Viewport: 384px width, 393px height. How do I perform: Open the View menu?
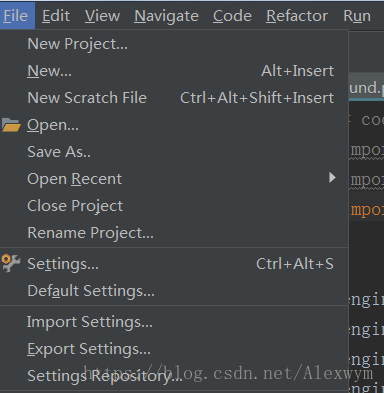tap(102, 16)
